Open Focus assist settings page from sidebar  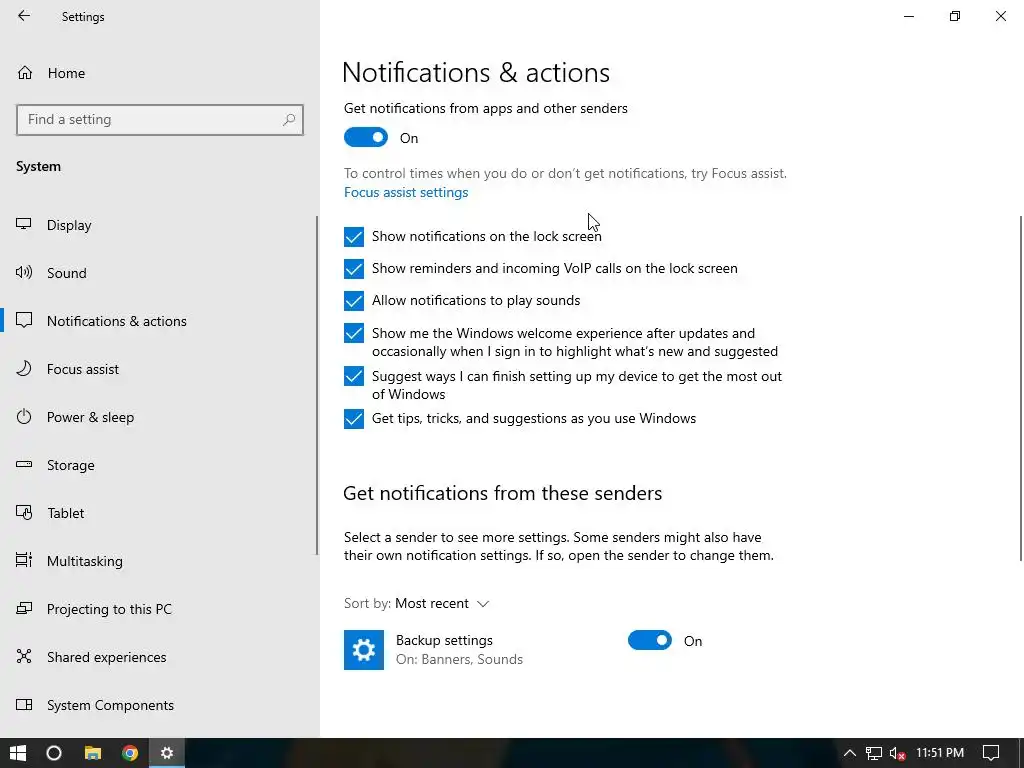pos(160,369)
